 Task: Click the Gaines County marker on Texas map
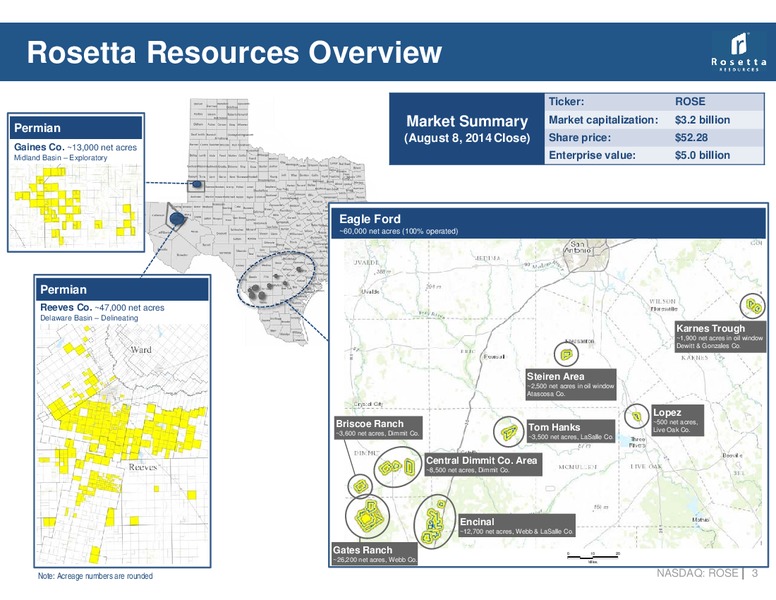196,185
